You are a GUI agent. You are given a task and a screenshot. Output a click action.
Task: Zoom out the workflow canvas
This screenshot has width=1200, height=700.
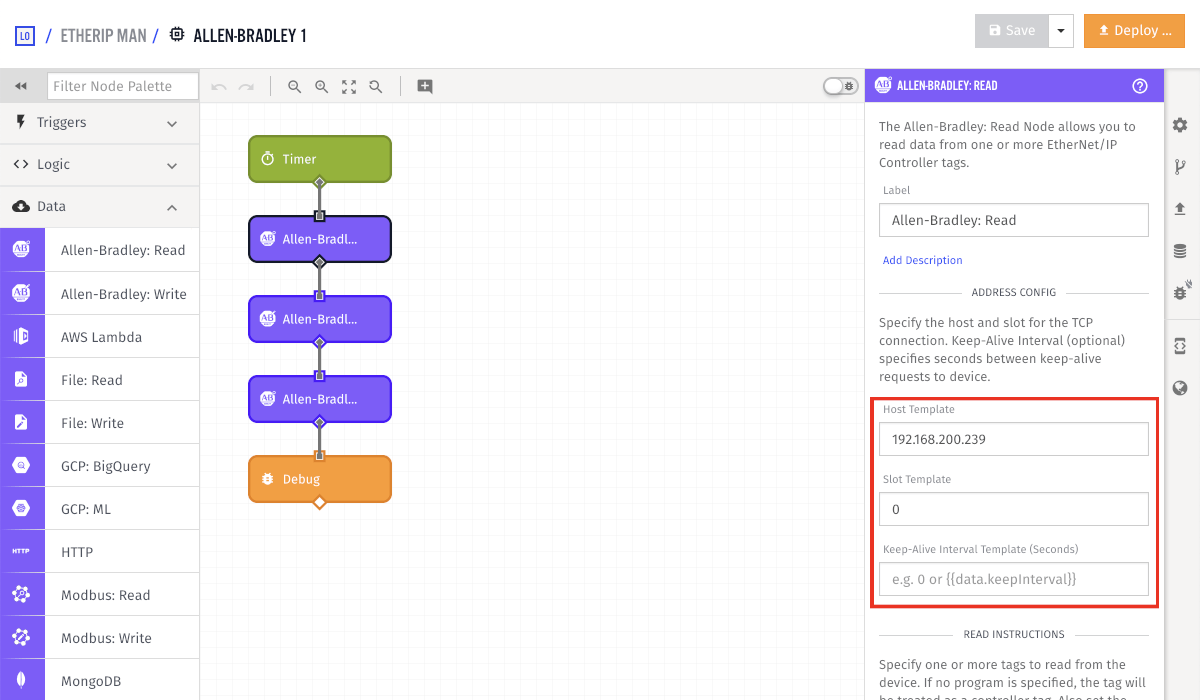point(295,87)
